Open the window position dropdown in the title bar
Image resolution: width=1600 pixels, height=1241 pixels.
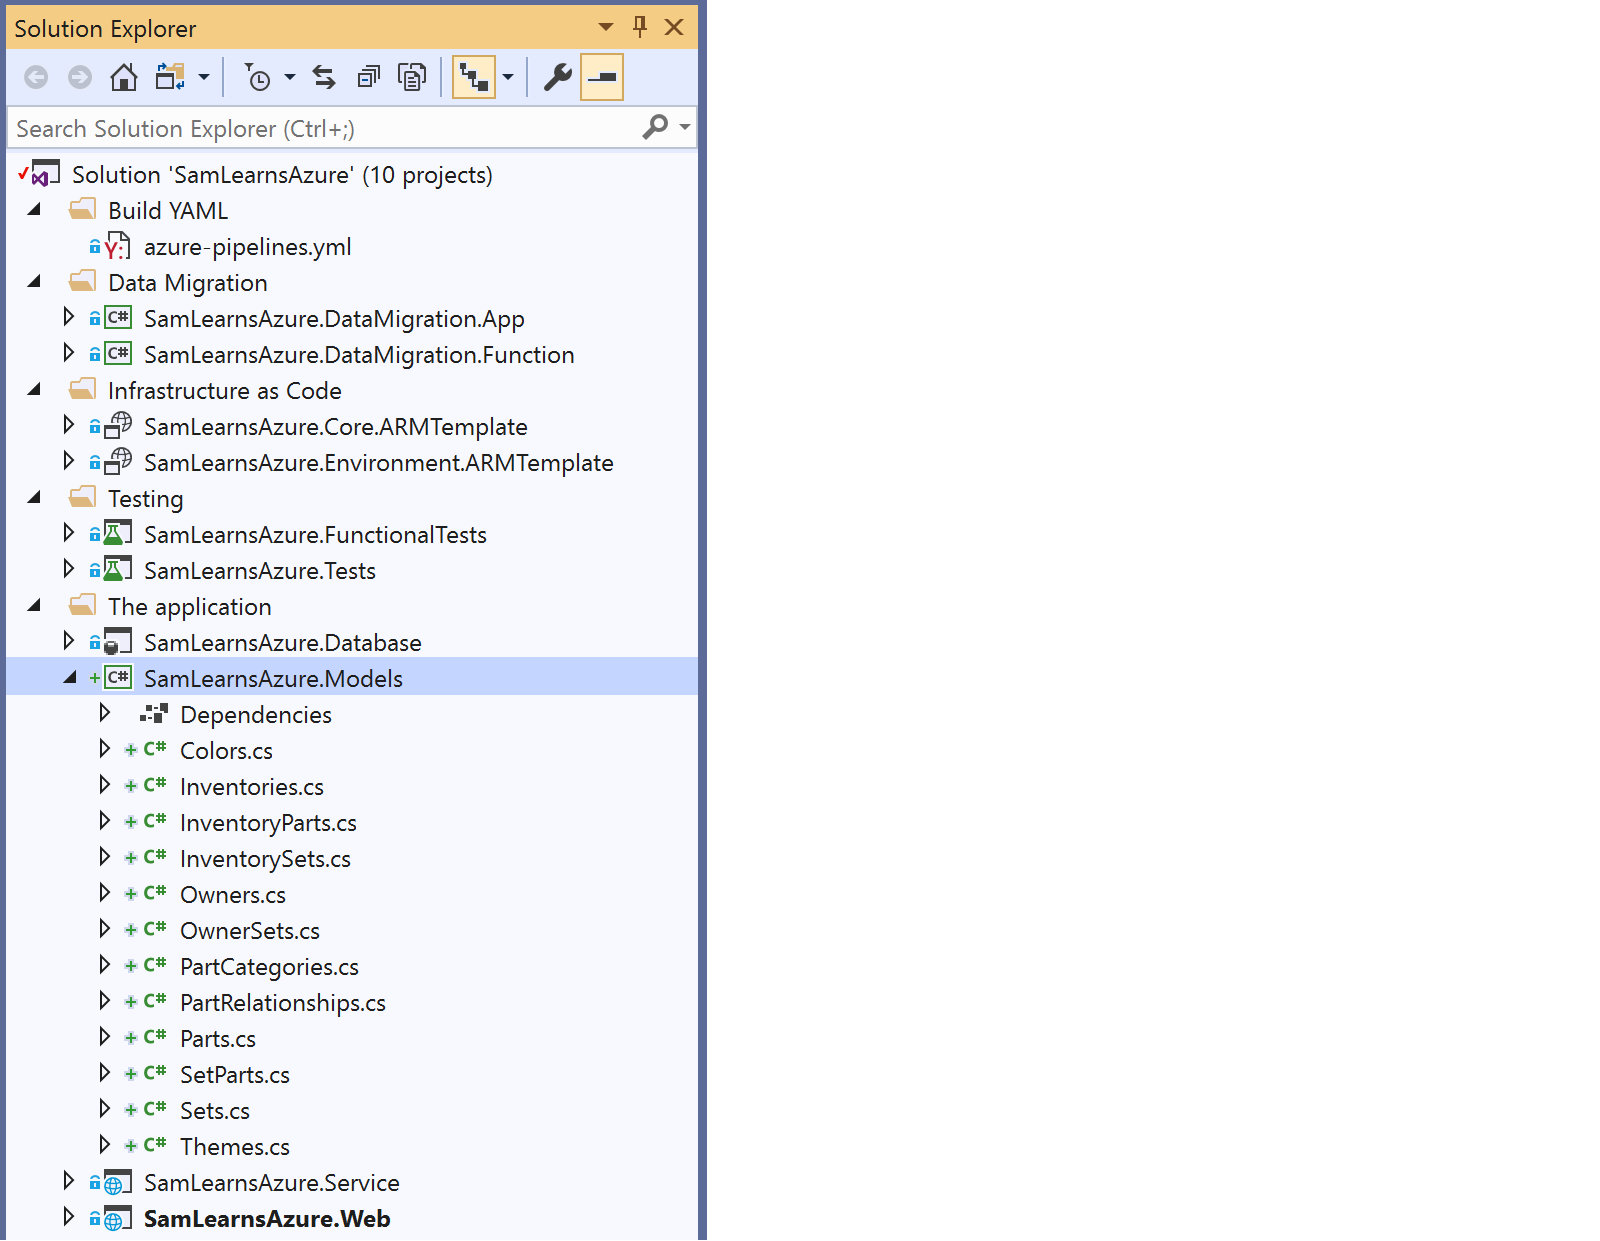pos(606,27)
